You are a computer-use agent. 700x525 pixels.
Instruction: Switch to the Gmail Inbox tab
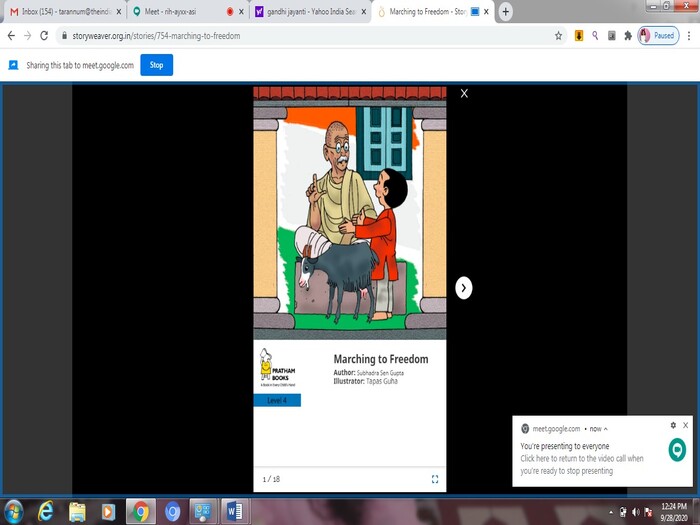coord(65,12)
